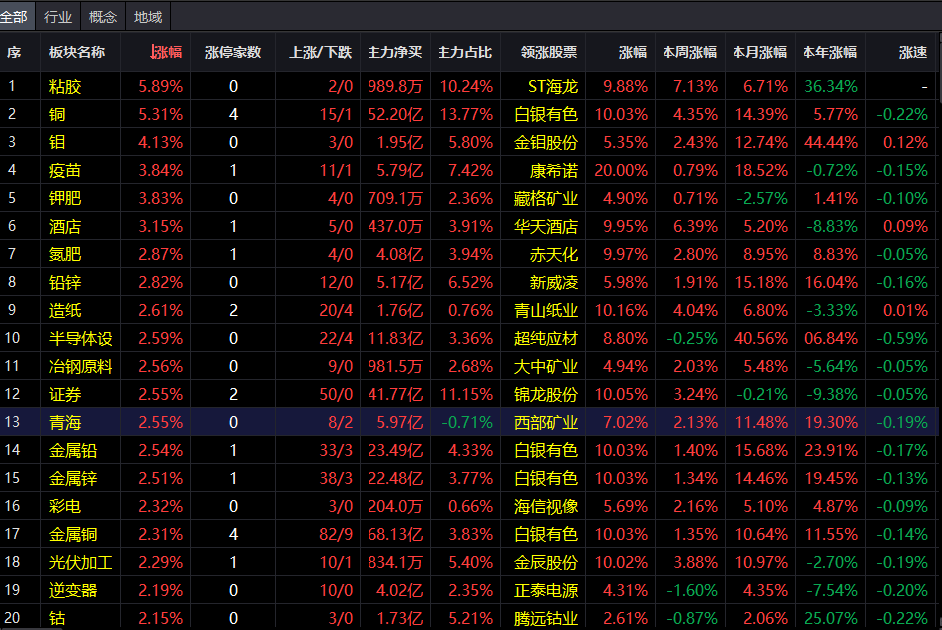Click the 板块名称 column header
942x630 pixels.
77,52
